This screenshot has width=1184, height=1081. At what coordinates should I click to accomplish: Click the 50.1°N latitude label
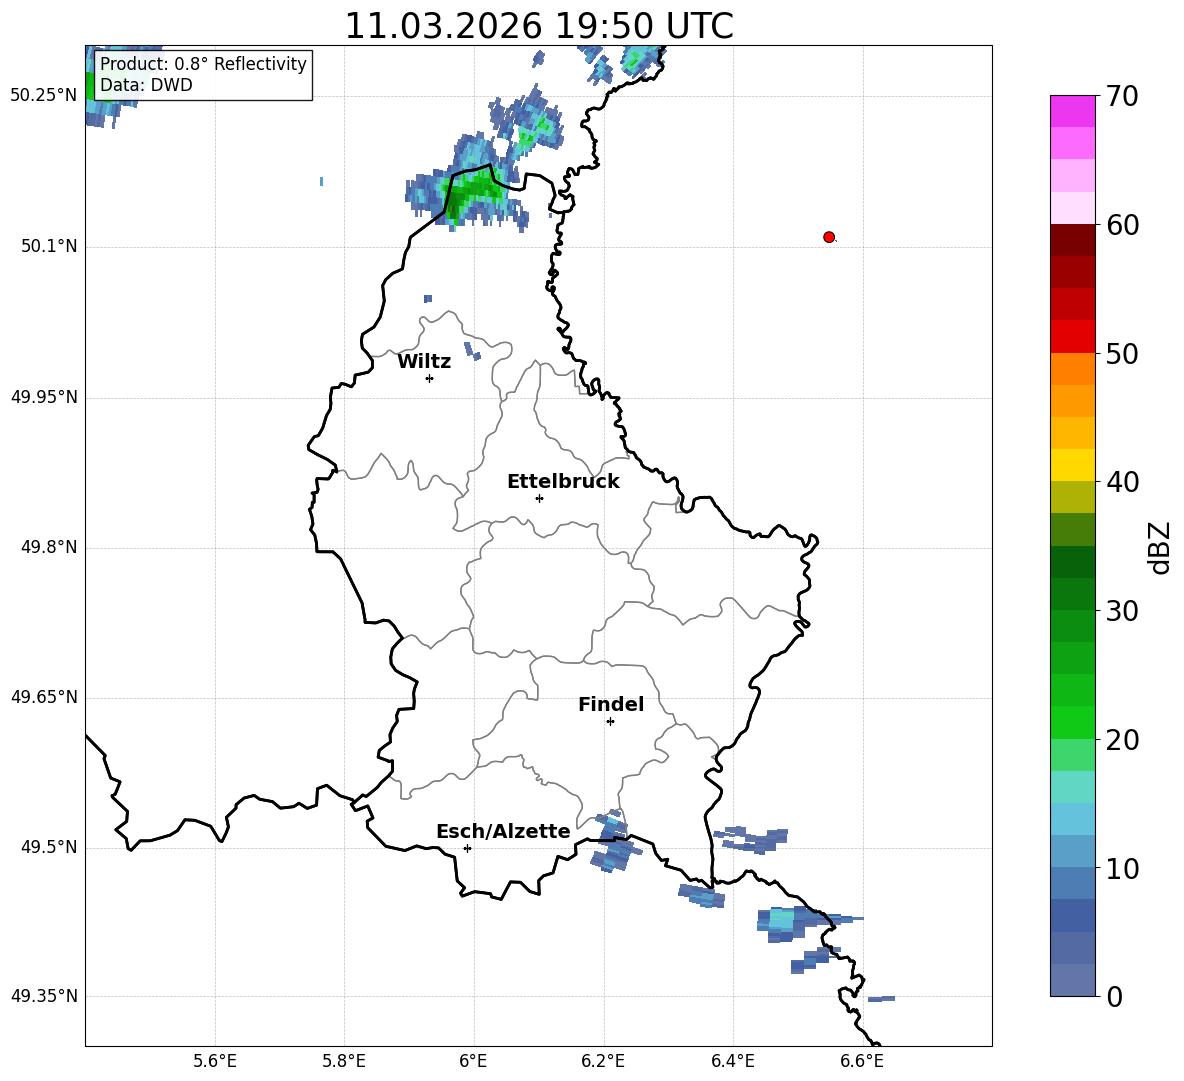pyautogui.click(x=49, y=246)
